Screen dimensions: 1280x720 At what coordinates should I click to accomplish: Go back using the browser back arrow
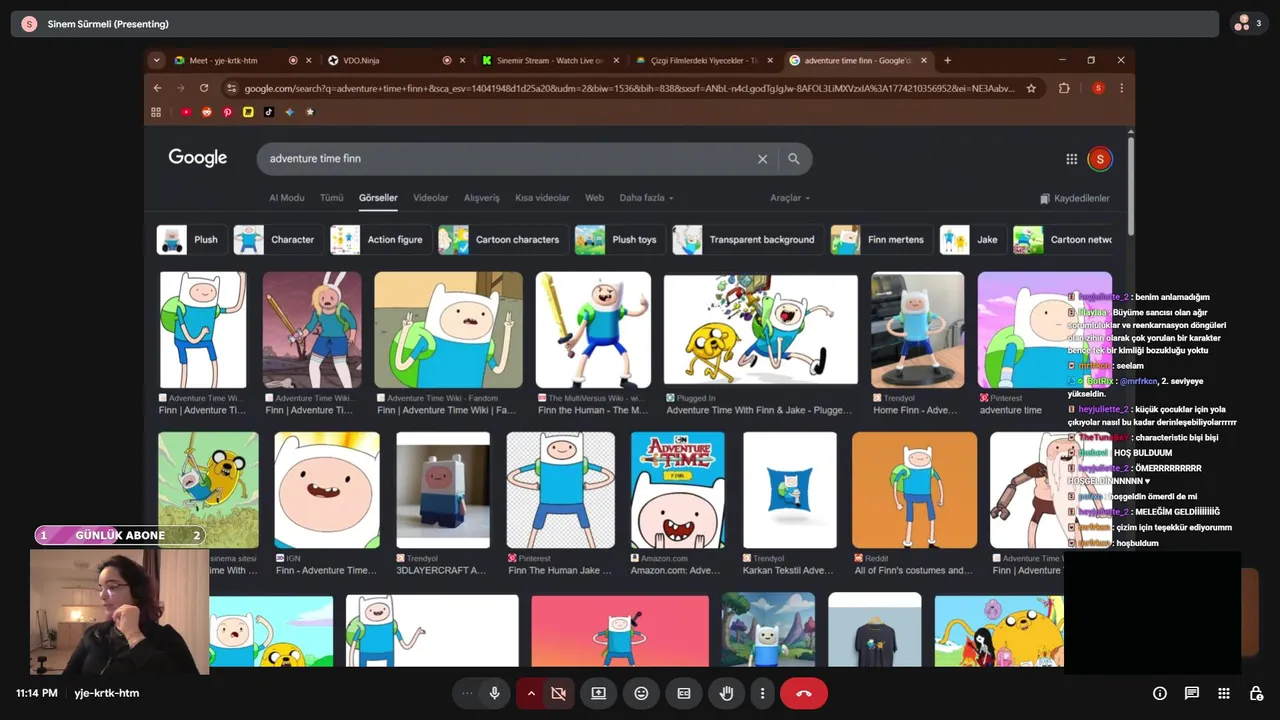pyautogui.click(x=157, y=88)
